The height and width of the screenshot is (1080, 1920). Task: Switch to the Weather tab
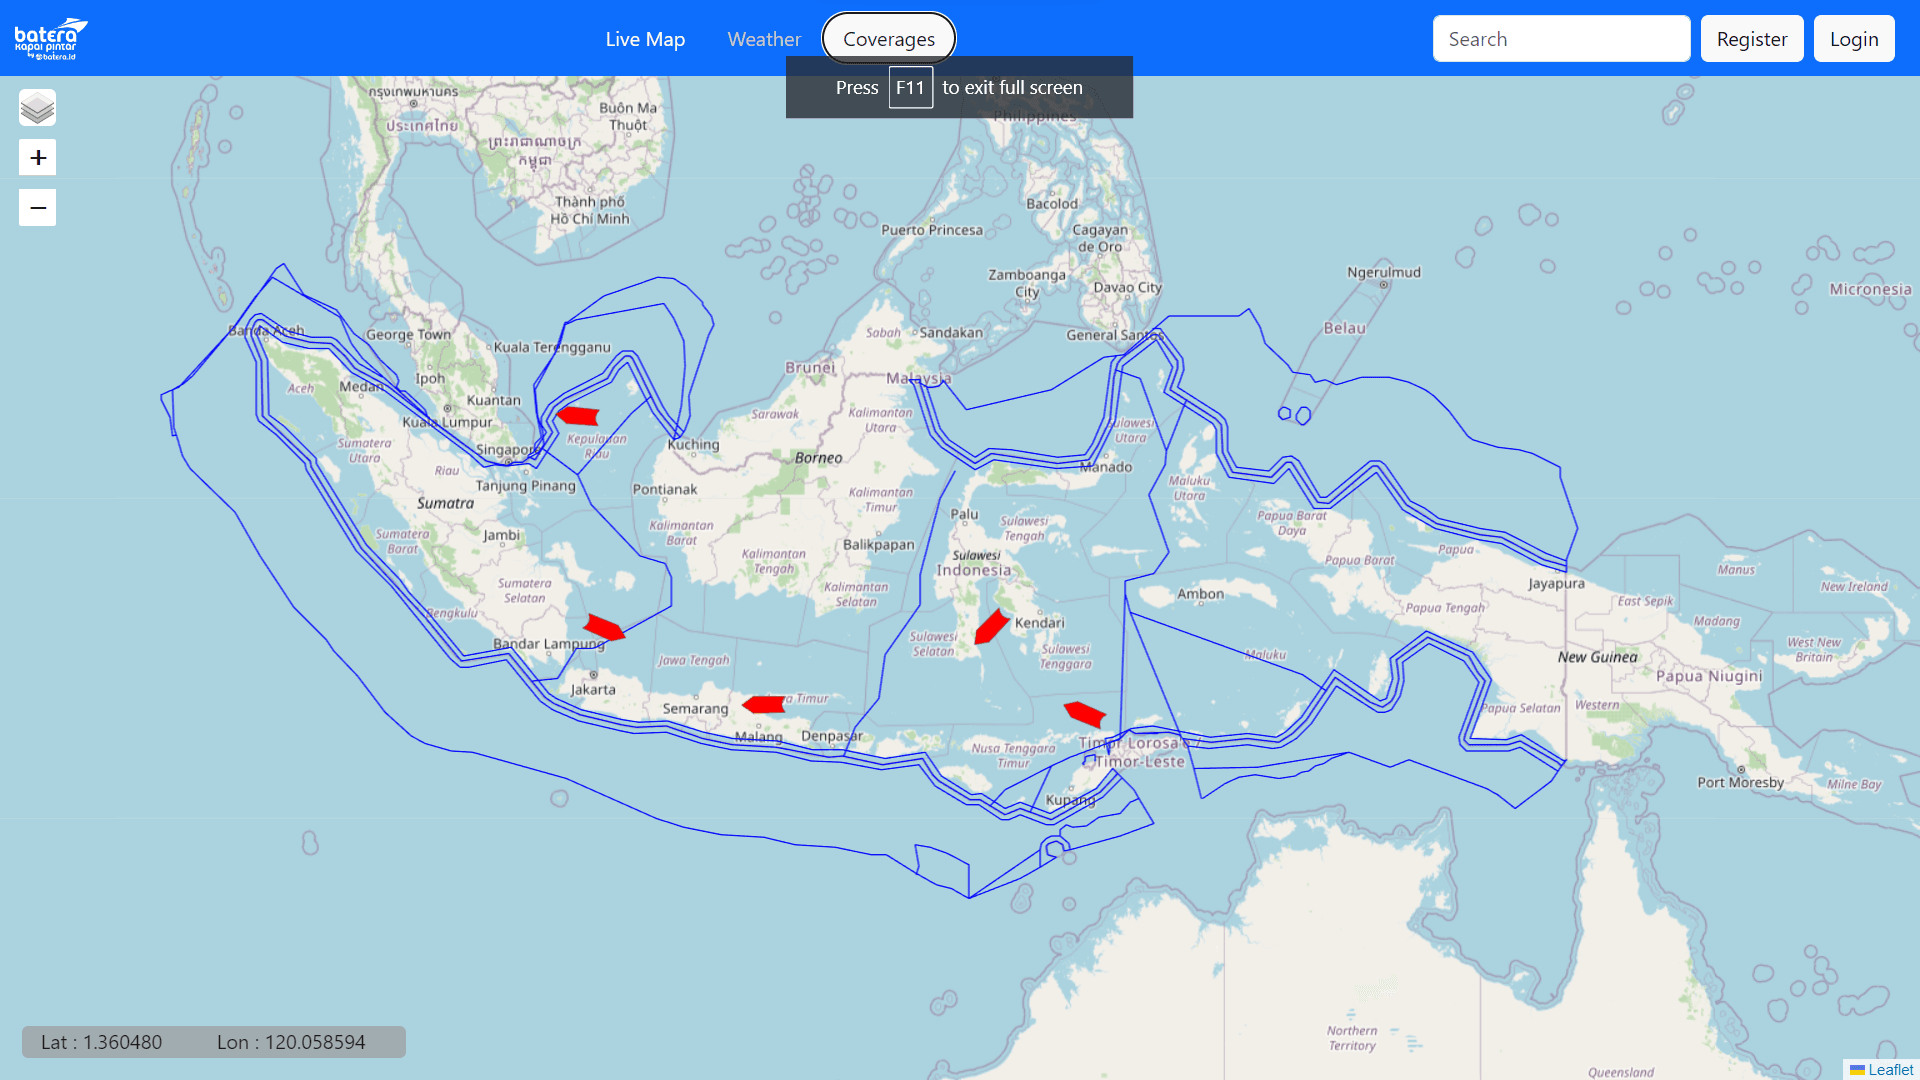point(764,39)
